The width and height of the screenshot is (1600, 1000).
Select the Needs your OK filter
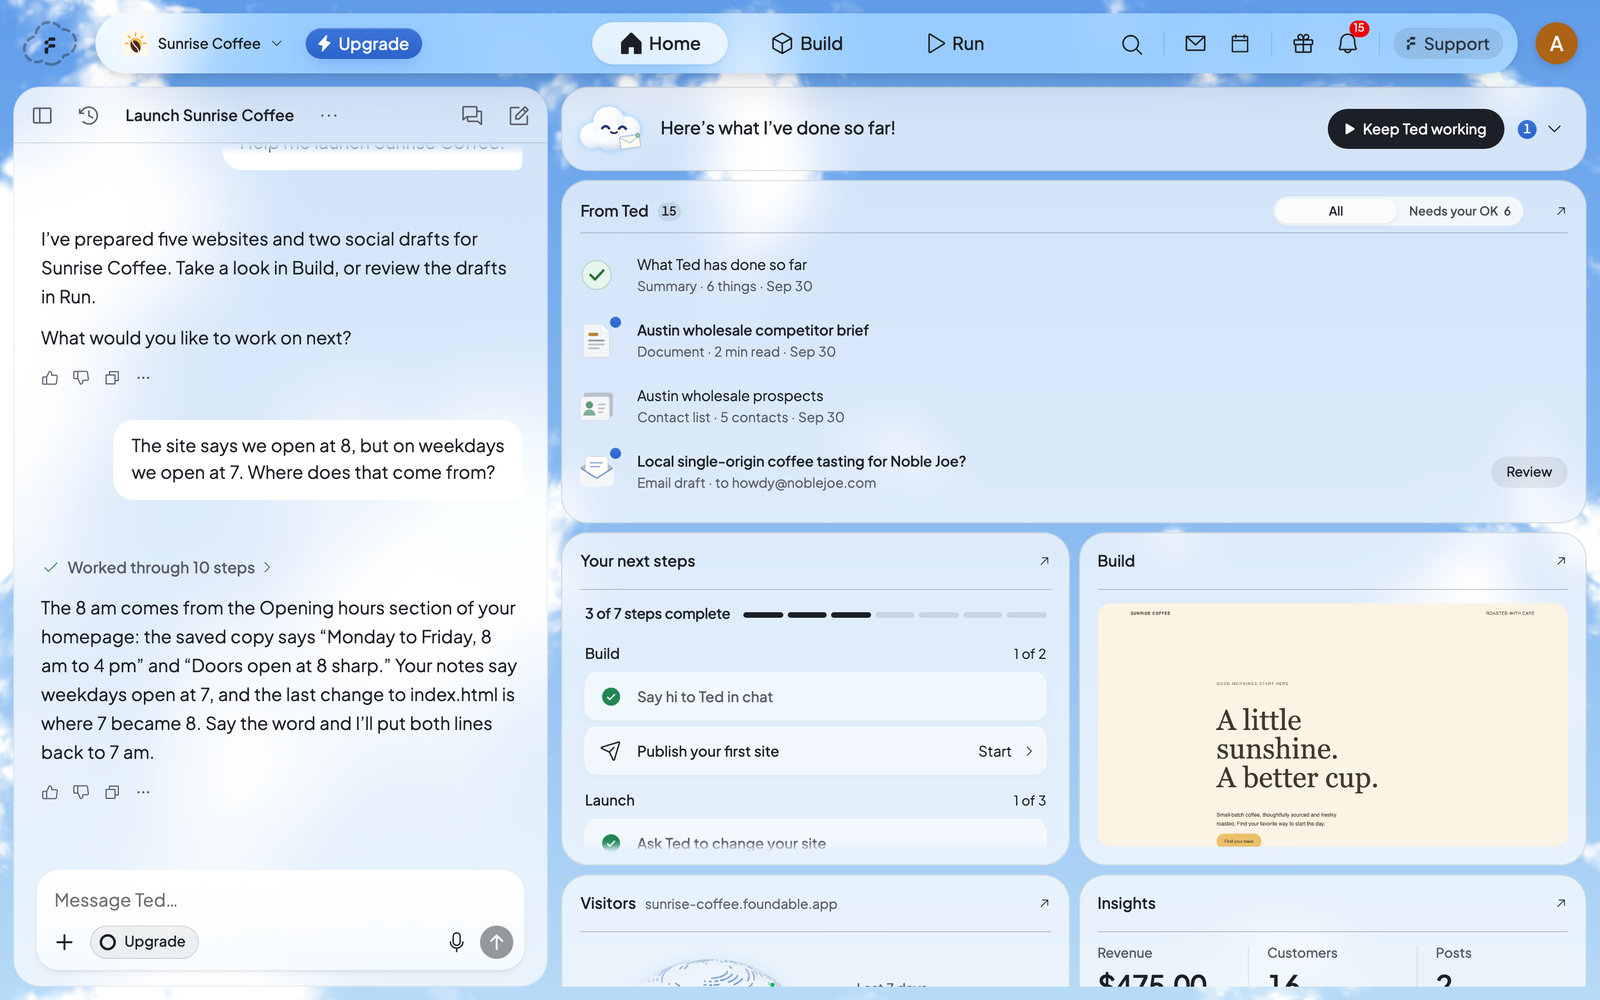pos(1459,211)
